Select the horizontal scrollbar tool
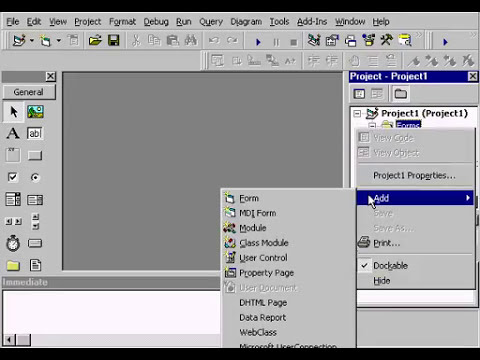The width and height of the screenshot is (480, 360). [x=13, y=221]
